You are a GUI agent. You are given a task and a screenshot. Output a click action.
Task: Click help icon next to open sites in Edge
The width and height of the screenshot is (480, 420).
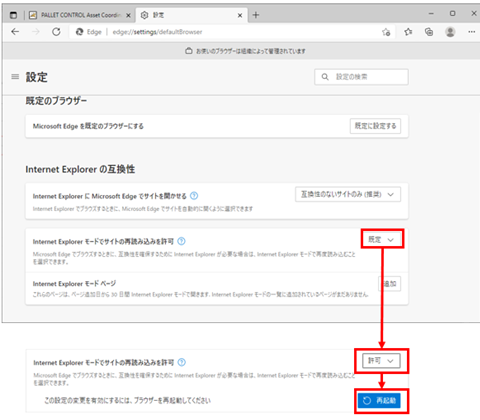coord(194,196)
